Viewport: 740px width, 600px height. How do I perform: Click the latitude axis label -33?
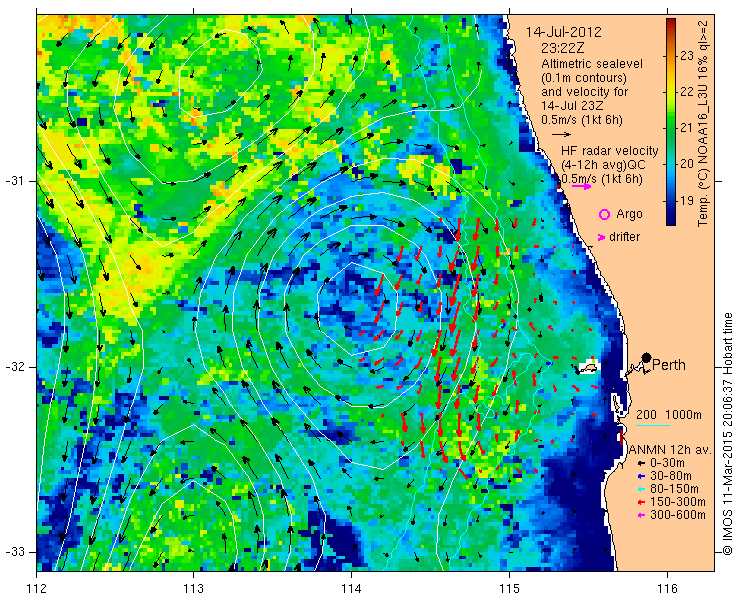[x=15, y=552]
